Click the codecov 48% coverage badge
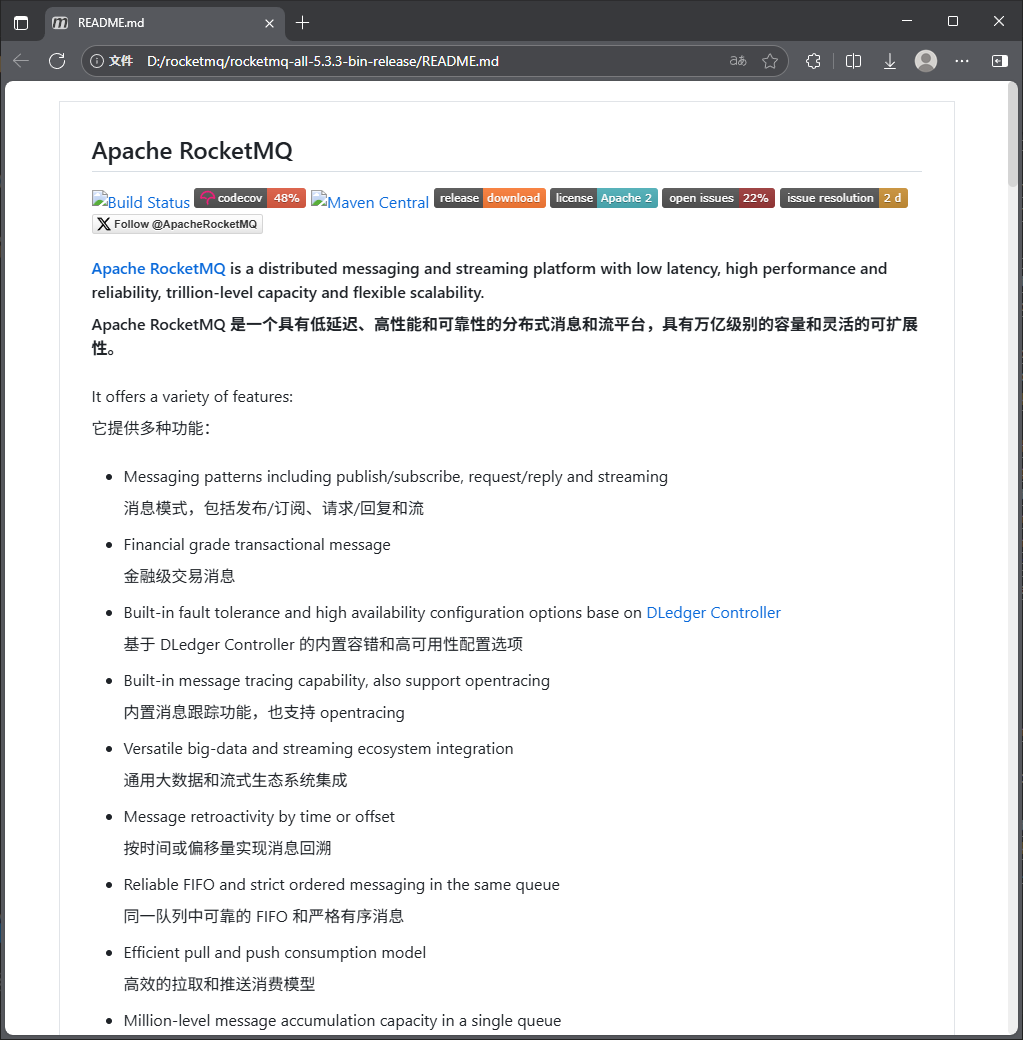The height and width of the screenshot is (1040, 1023). [249, 197]
